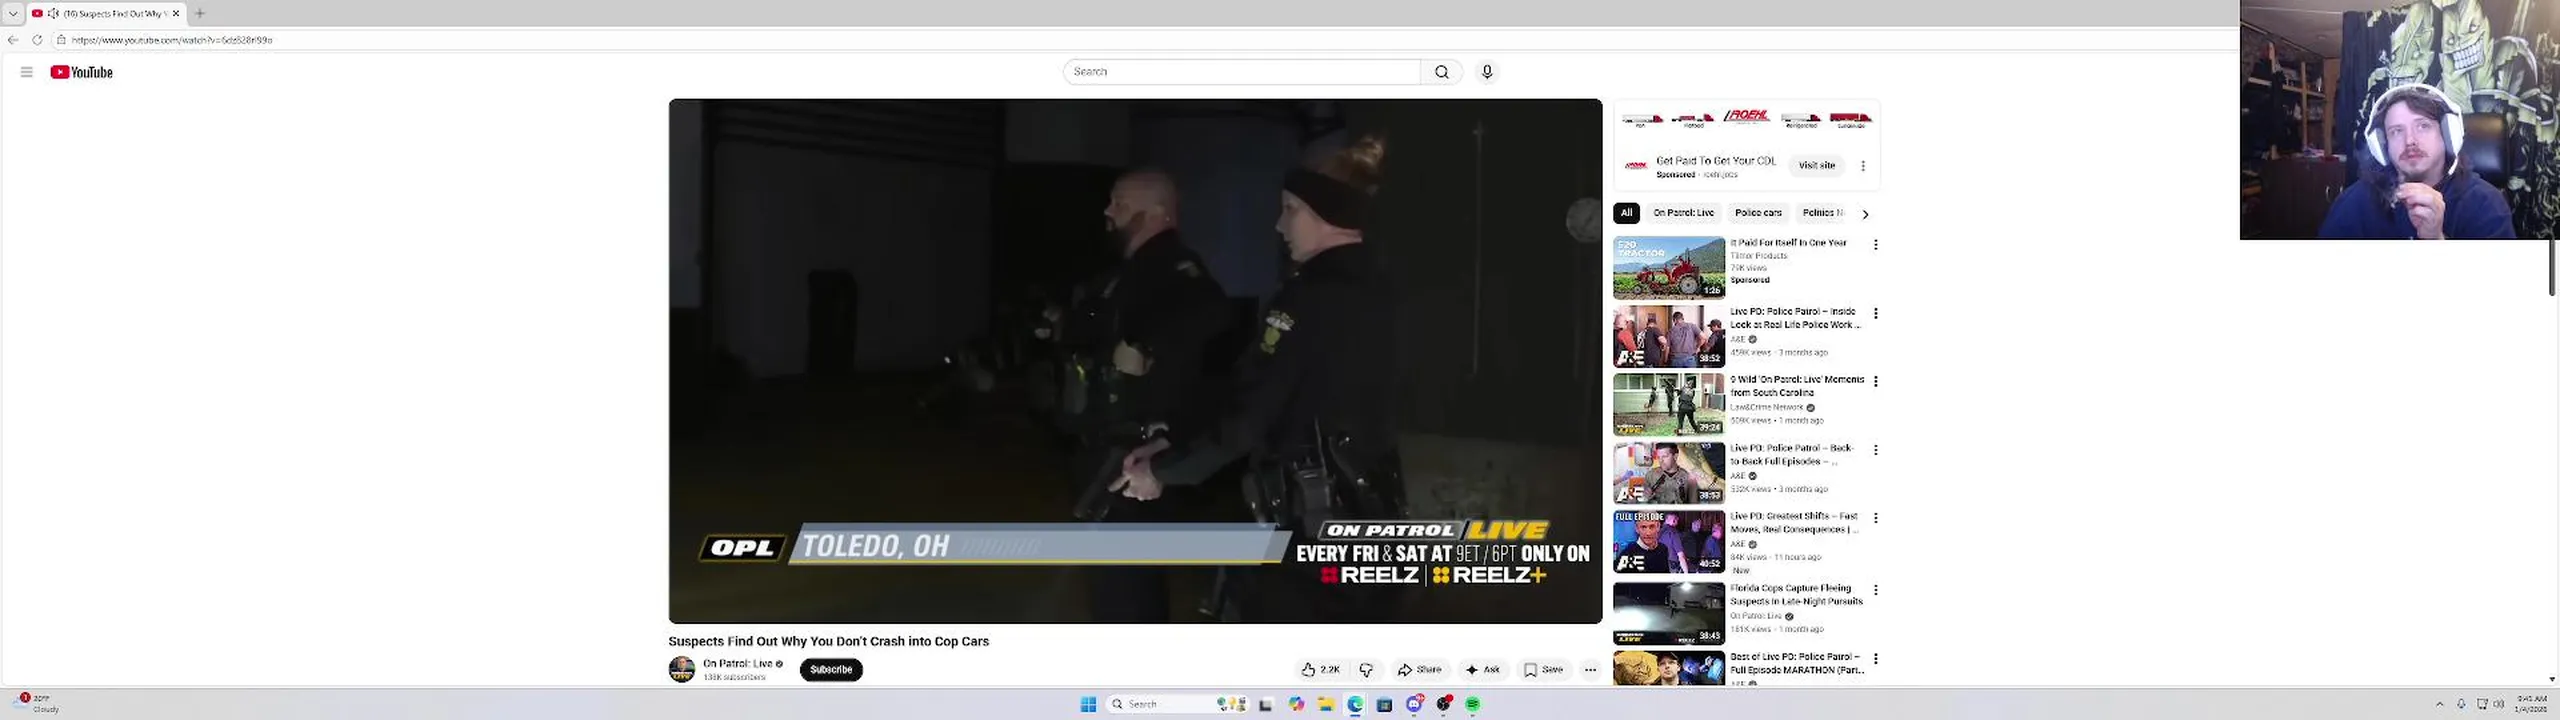Open options for 9 Wild Moments video
Image resolution: width=2560 pixels, height=720 pixels.
pyautogui.click(x=1876, y=382)
